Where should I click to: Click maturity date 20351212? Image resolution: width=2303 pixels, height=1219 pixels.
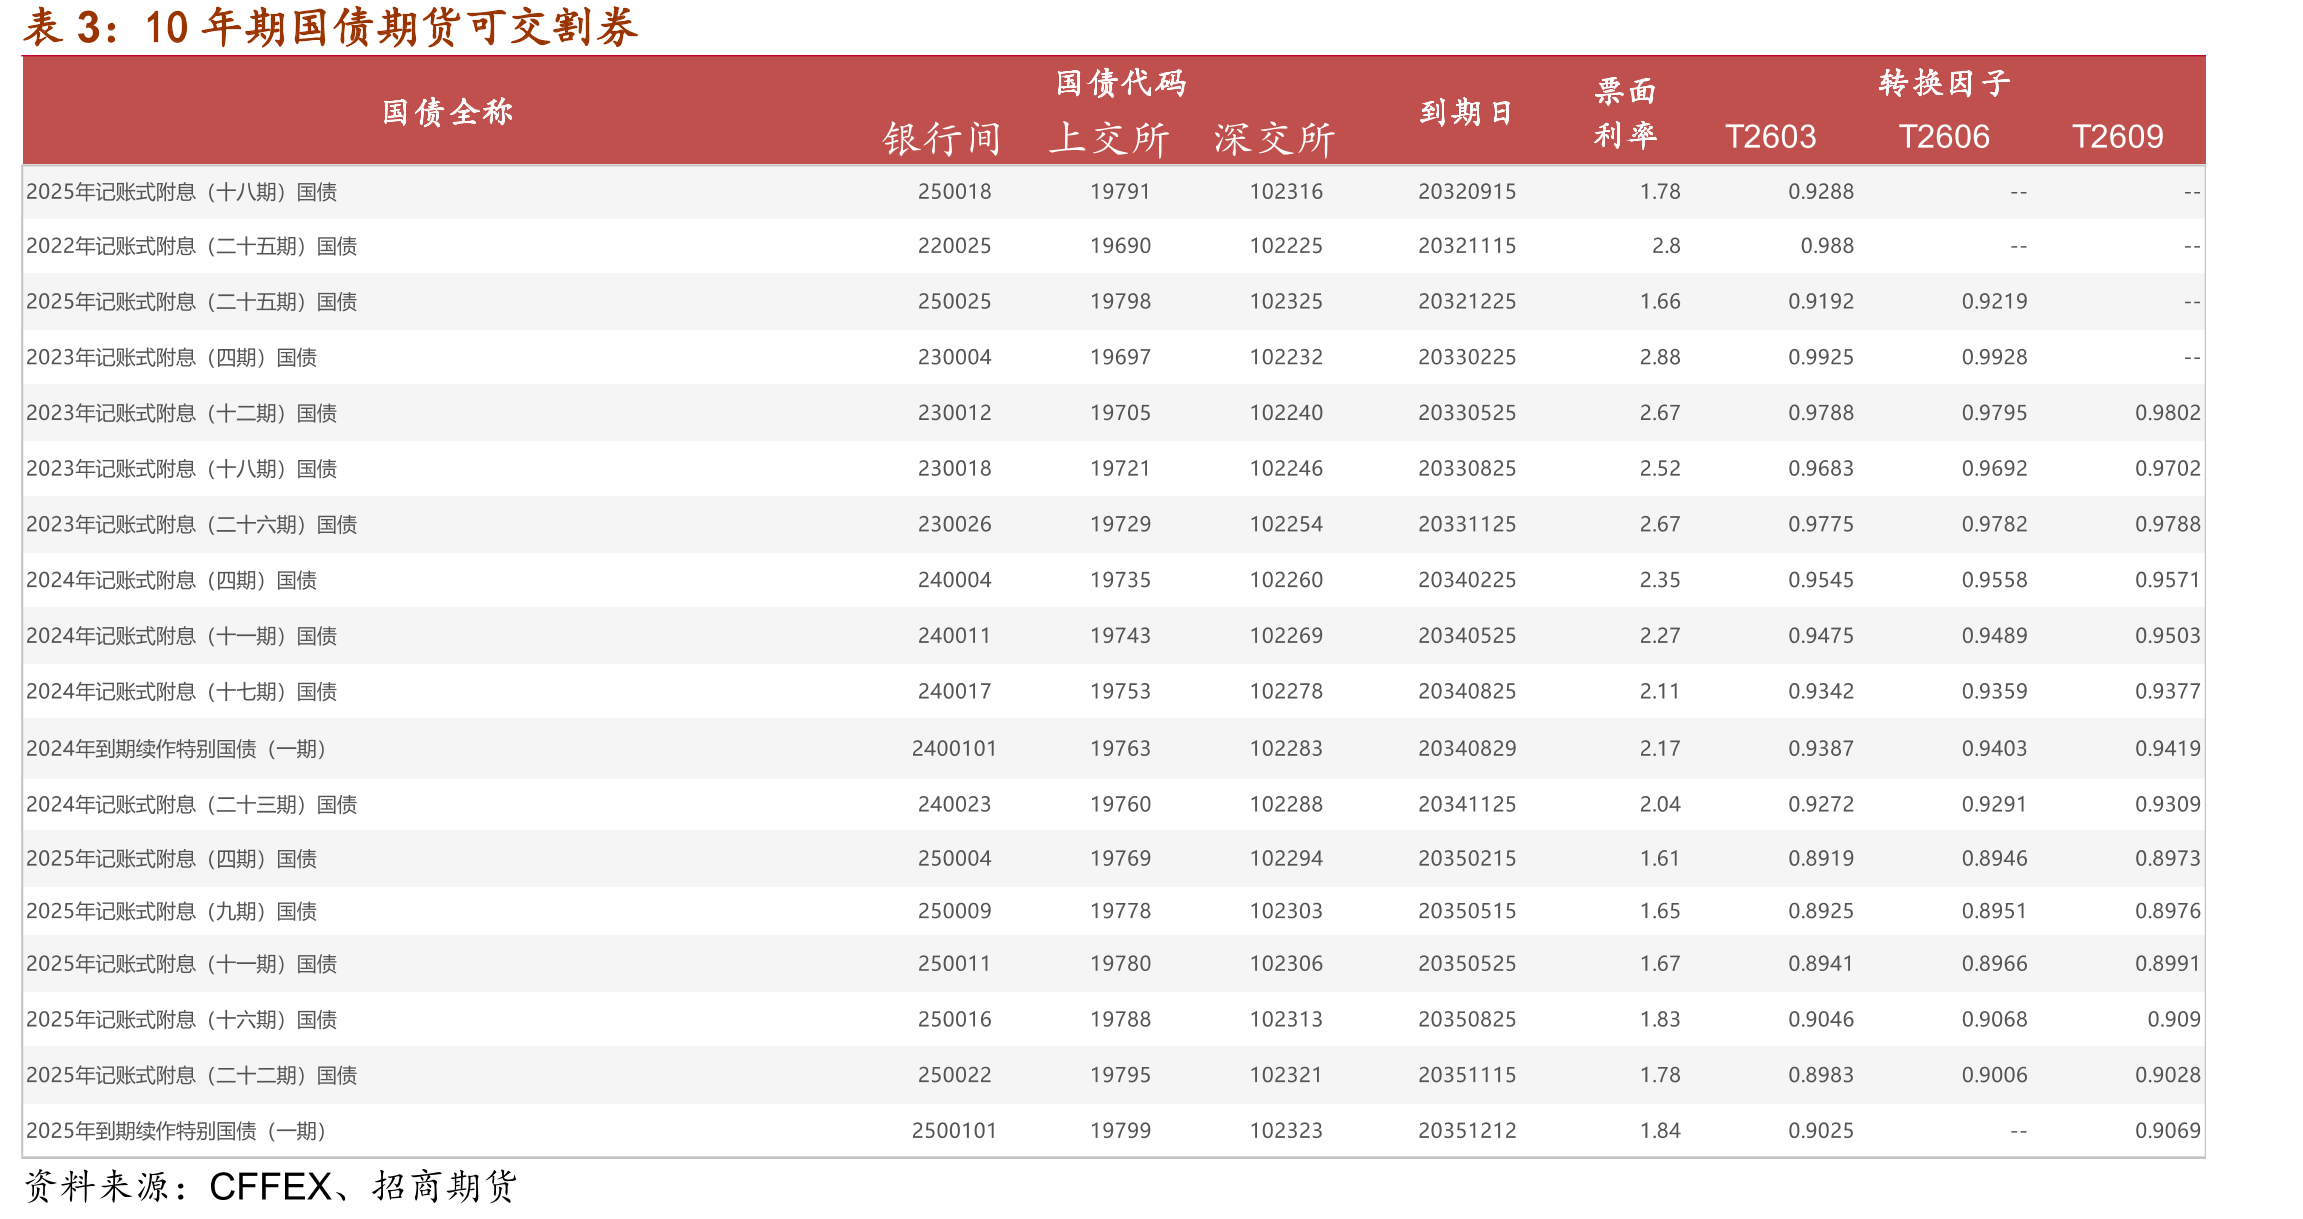tap(1467, 1131)
